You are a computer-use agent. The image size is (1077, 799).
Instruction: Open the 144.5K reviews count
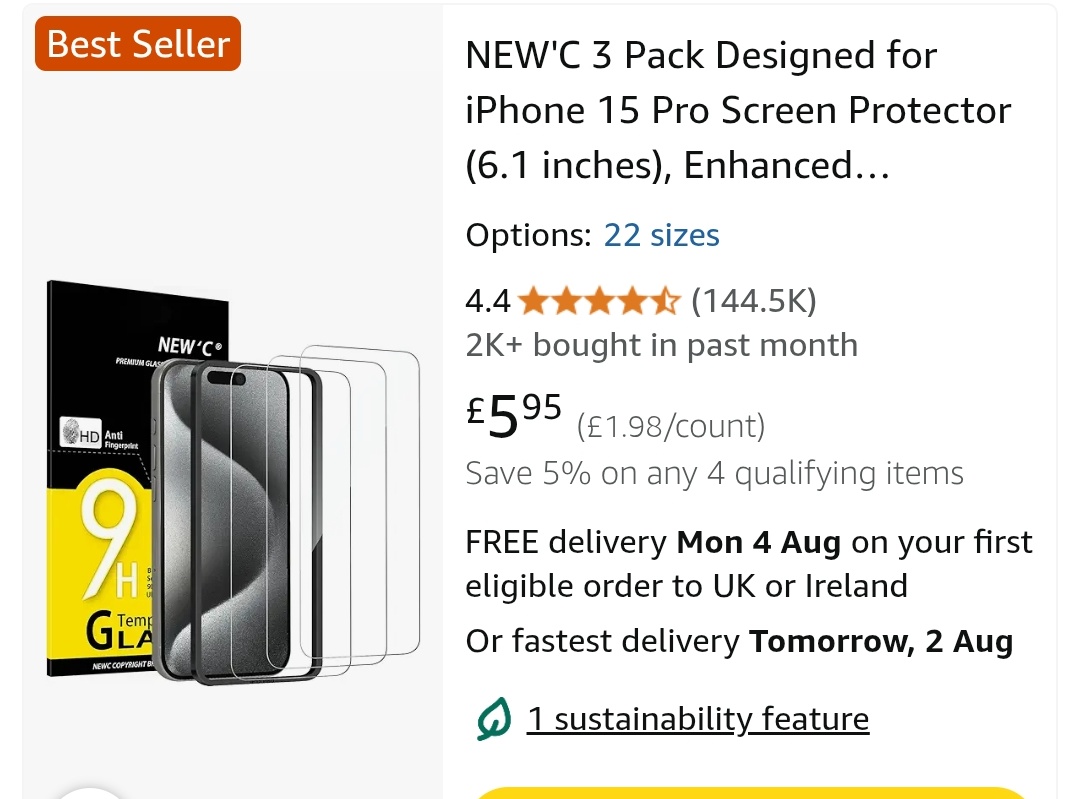(753, 301)
